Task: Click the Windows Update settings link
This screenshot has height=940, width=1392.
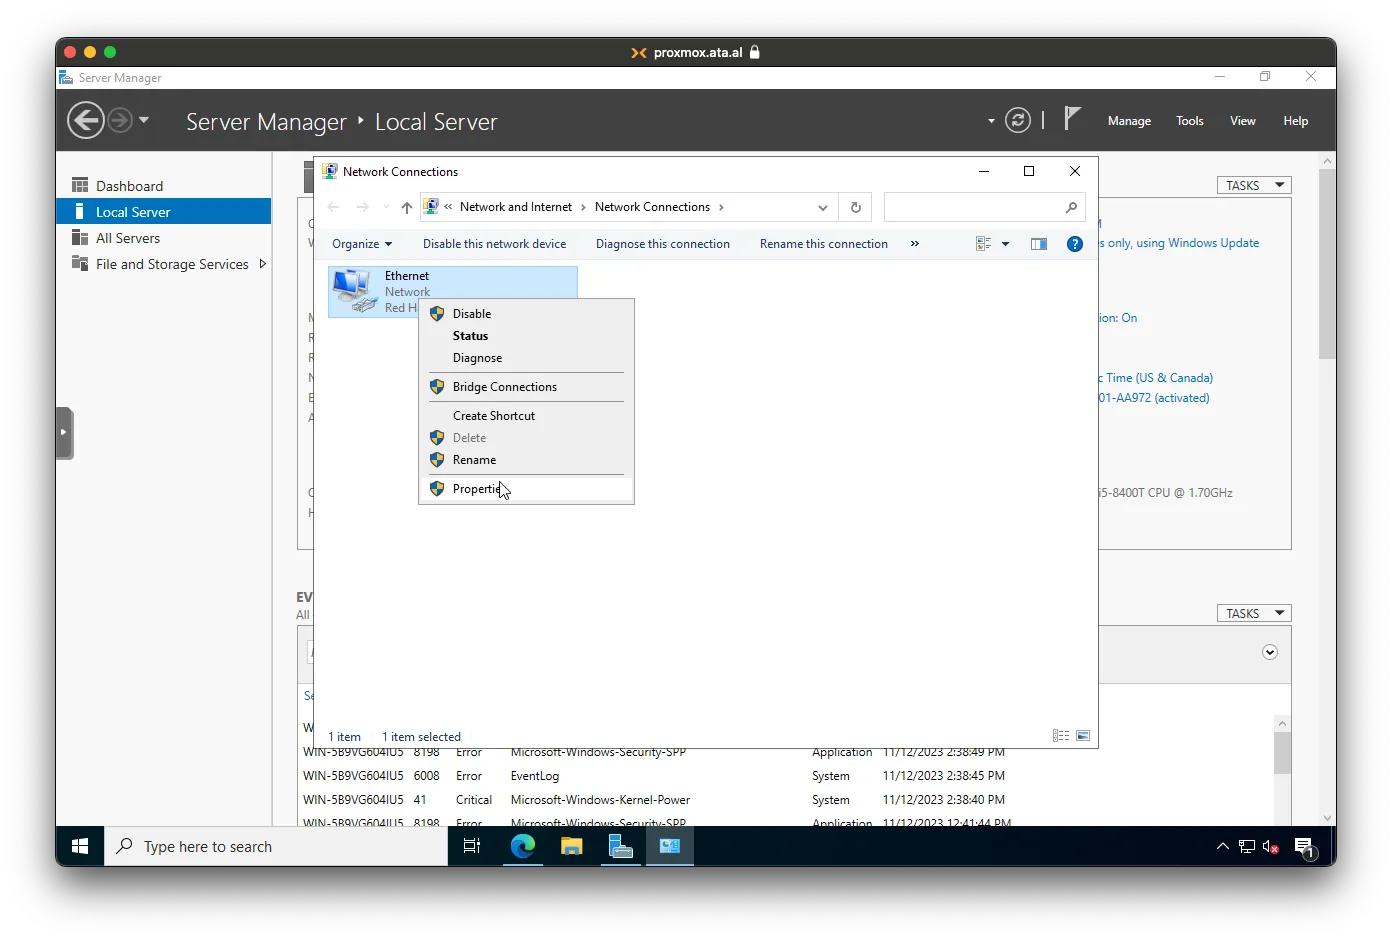Action: 1179,243
